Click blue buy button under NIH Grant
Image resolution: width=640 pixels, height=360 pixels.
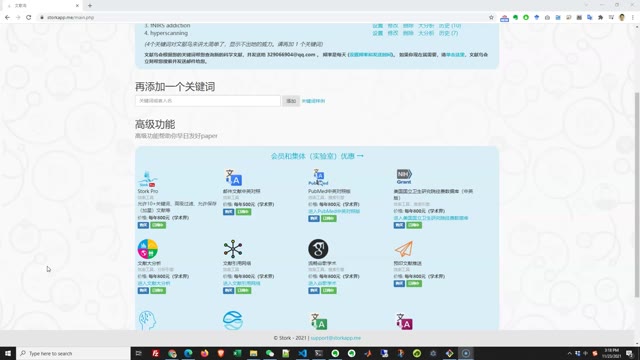[399, 225]
